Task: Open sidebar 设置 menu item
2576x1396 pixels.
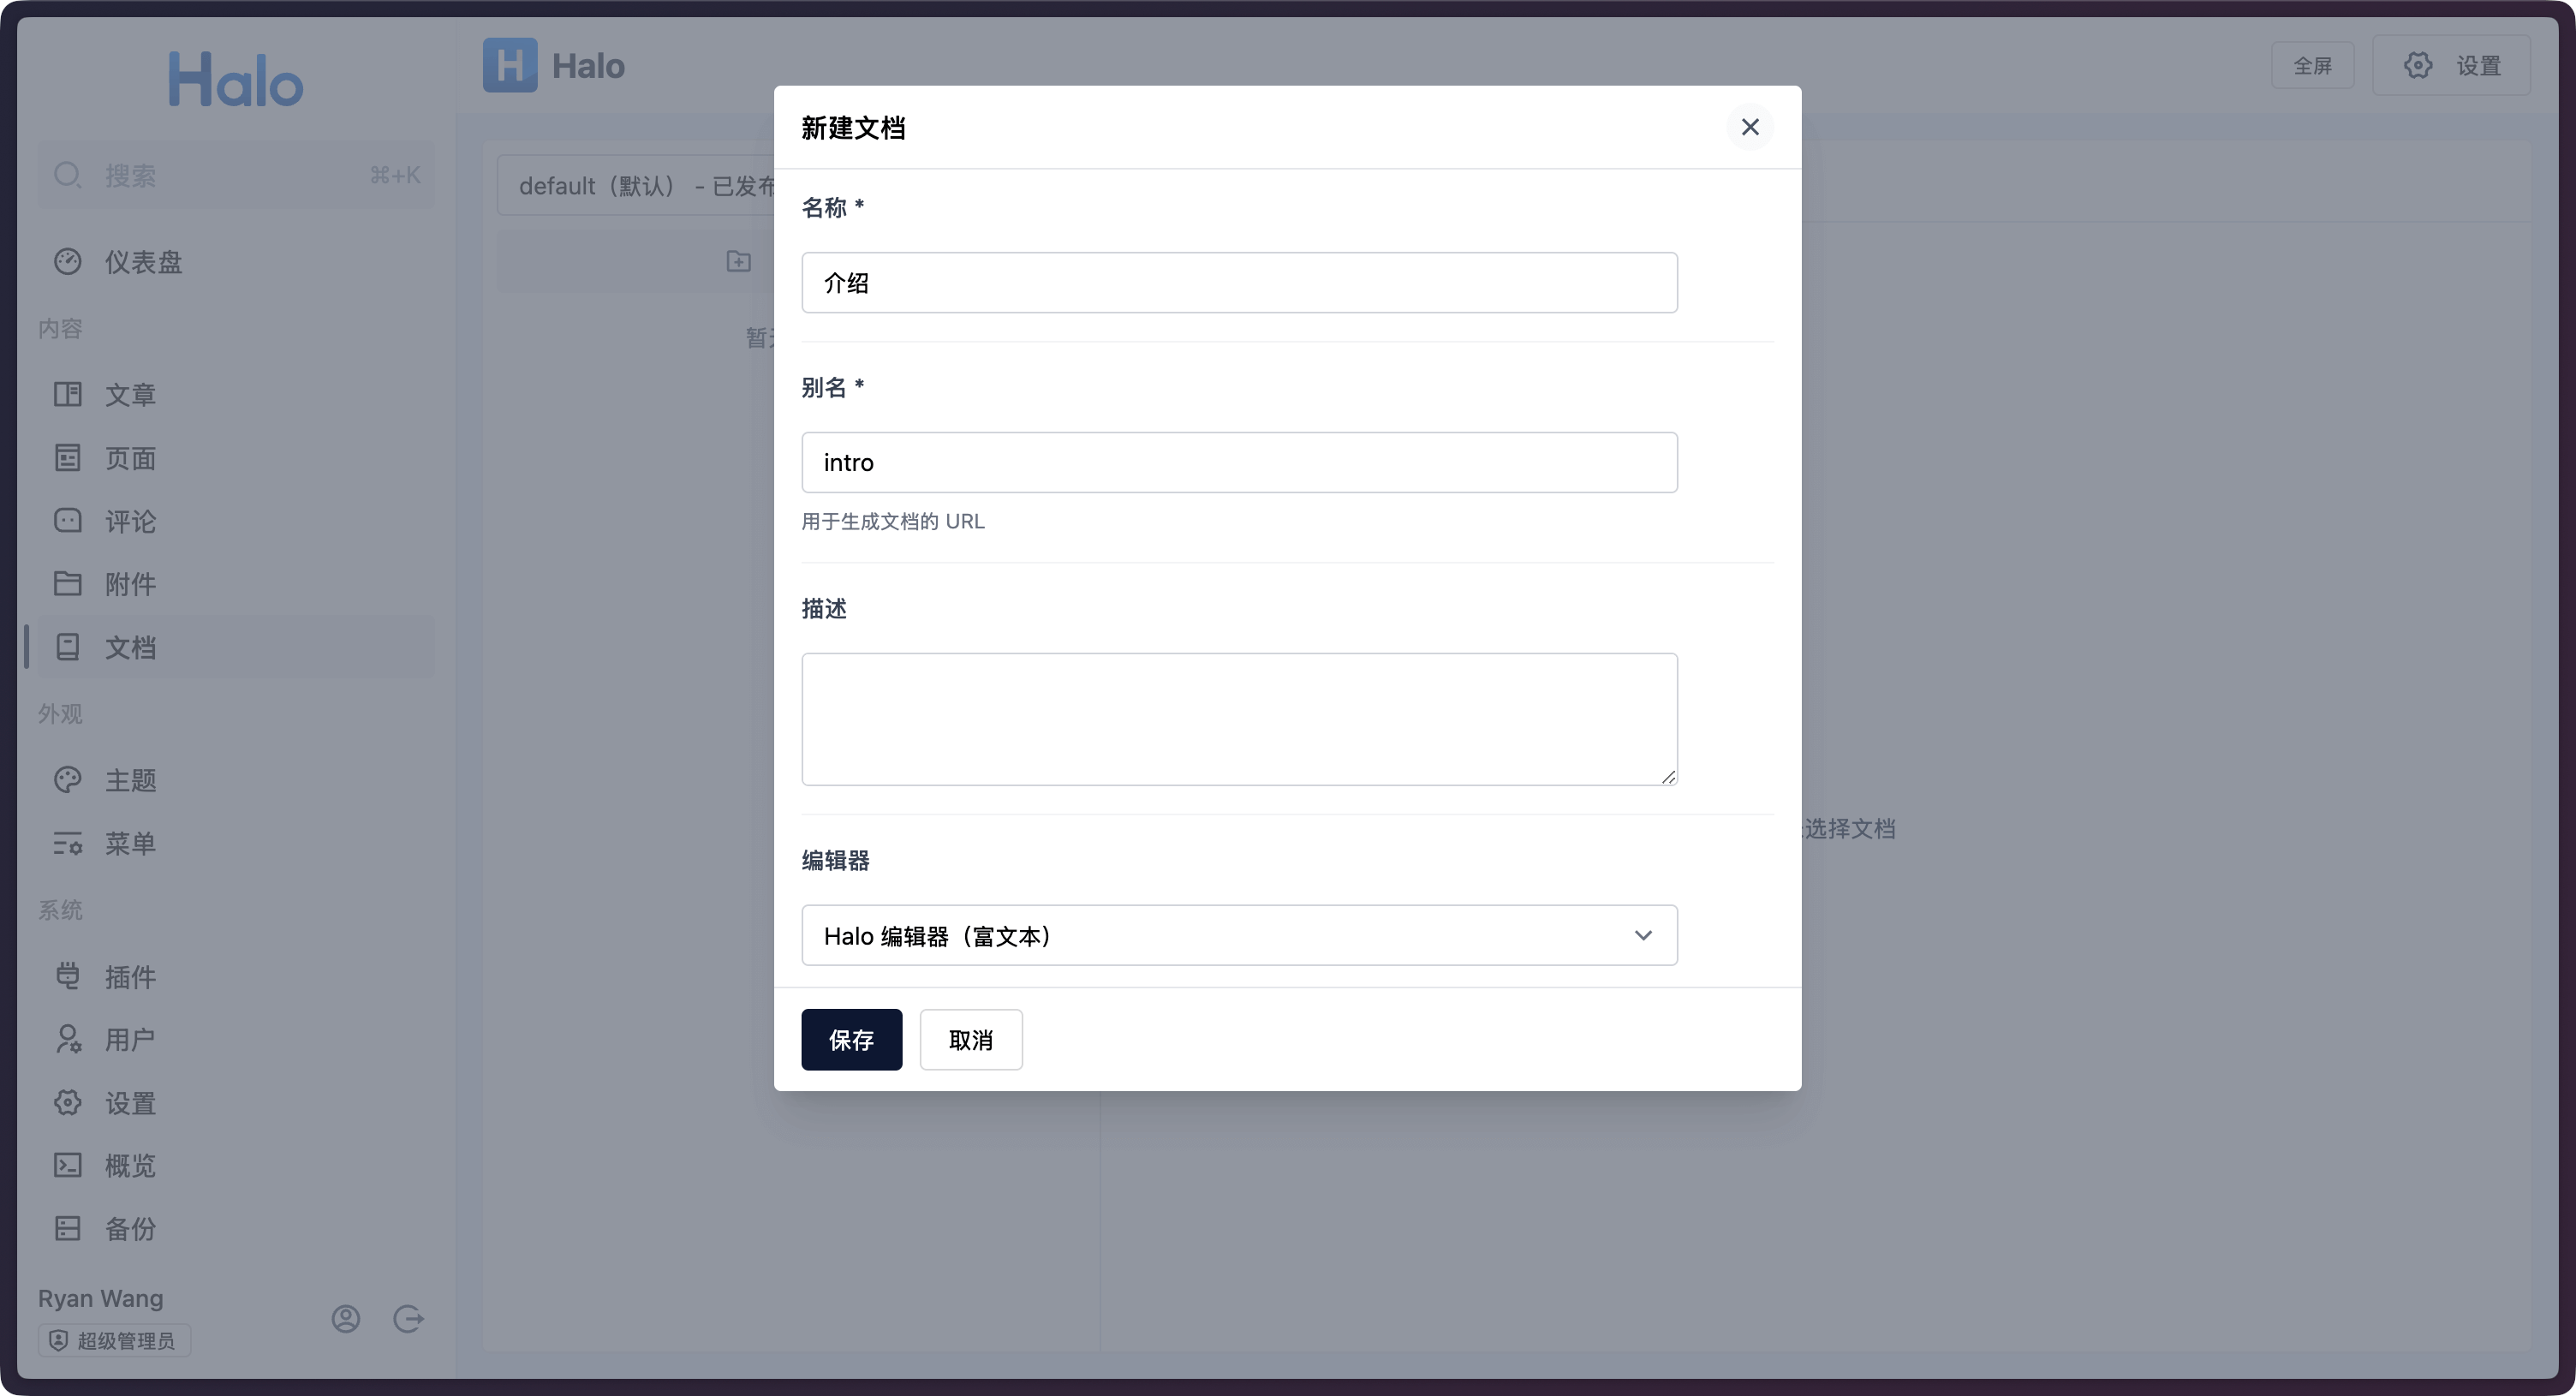Action: 236,1103
